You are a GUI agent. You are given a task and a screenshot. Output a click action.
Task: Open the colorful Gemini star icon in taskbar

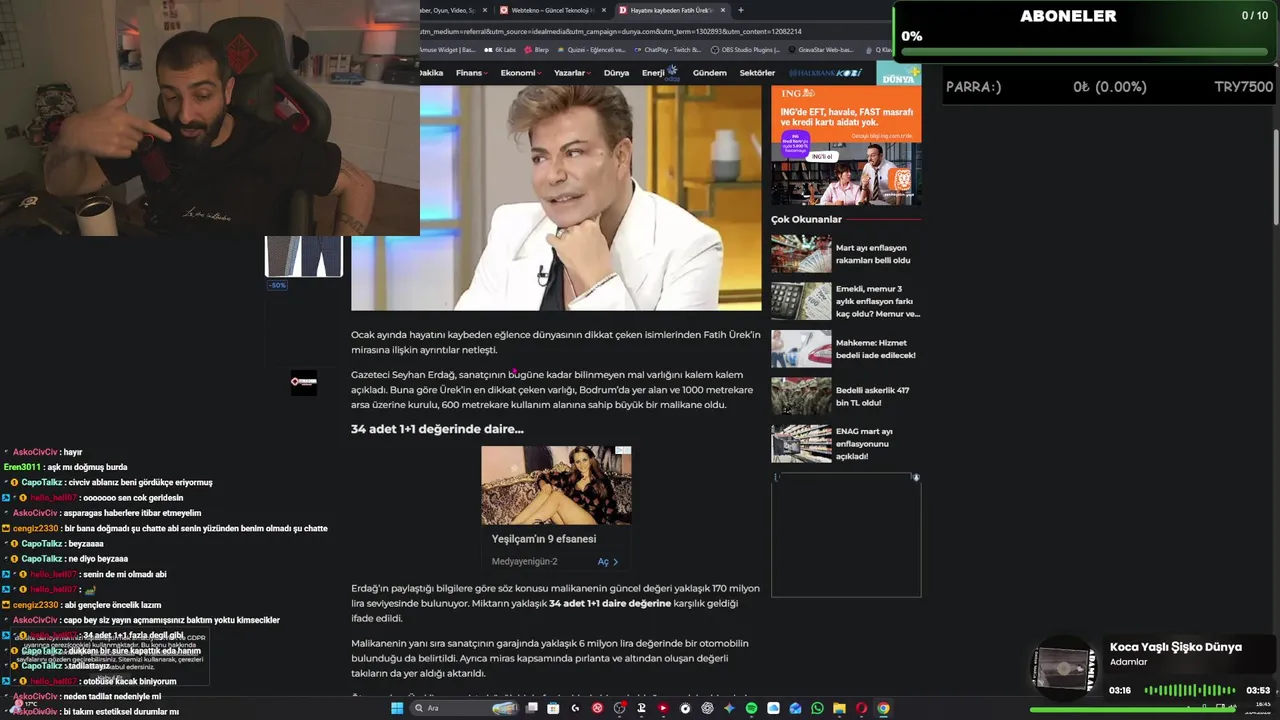pos(729,708)
